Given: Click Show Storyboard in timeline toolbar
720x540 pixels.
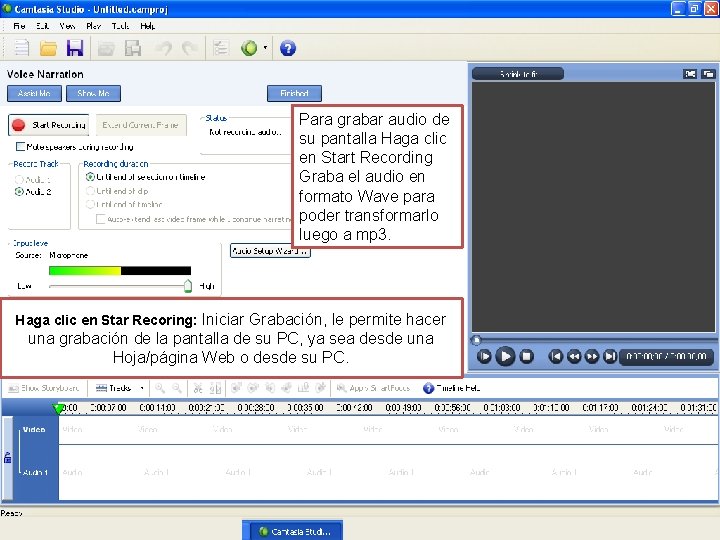Looking at the screenshot, I should 44,388.
